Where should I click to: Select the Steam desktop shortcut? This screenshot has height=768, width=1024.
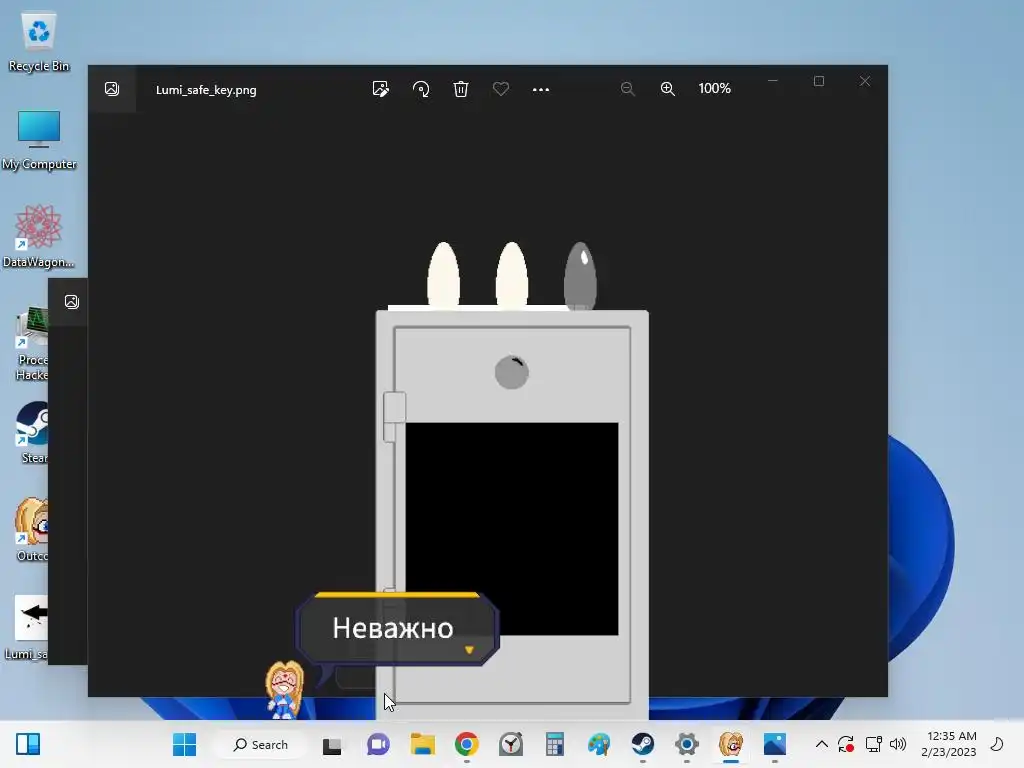tap(33, 432)
